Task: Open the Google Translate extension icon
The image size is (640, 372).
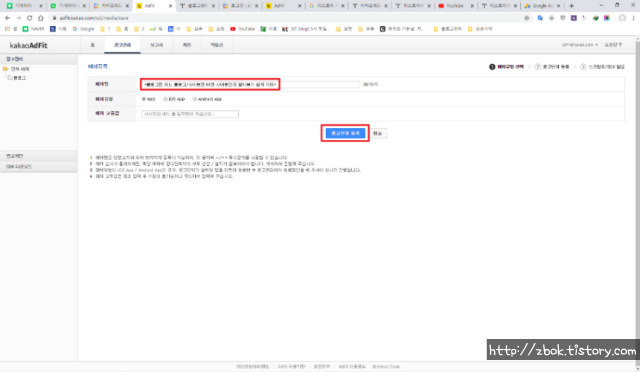Action: 540,18
